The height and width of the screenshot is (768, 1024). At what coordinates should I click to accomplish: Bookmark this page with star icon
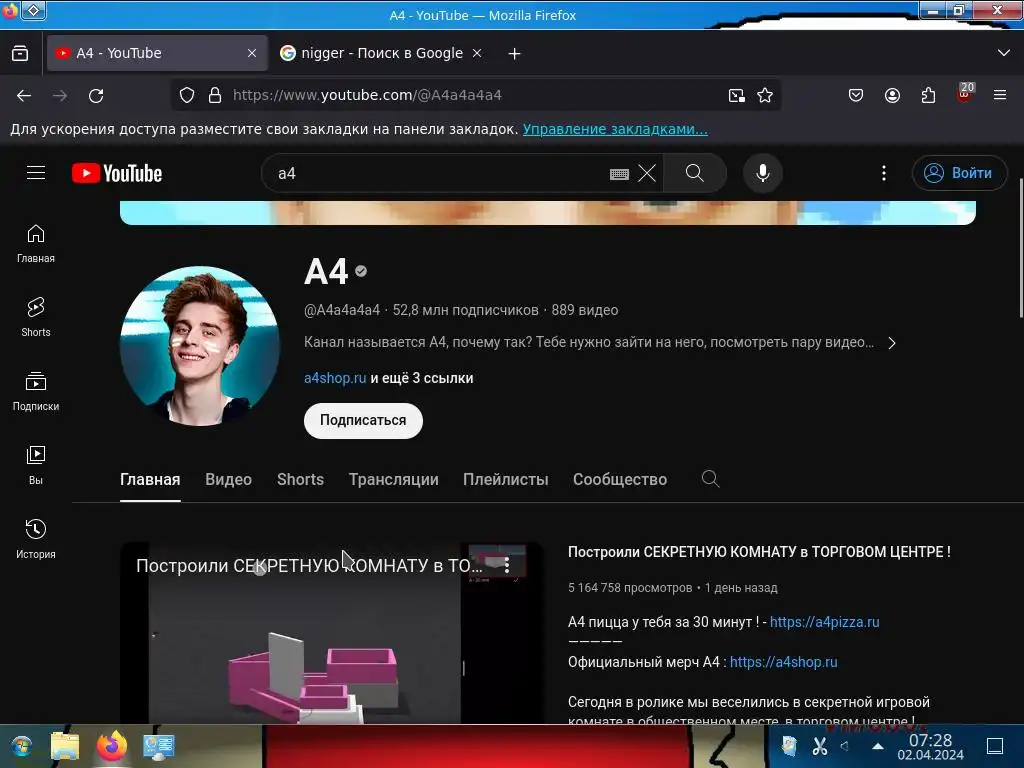tap(765, 95)
